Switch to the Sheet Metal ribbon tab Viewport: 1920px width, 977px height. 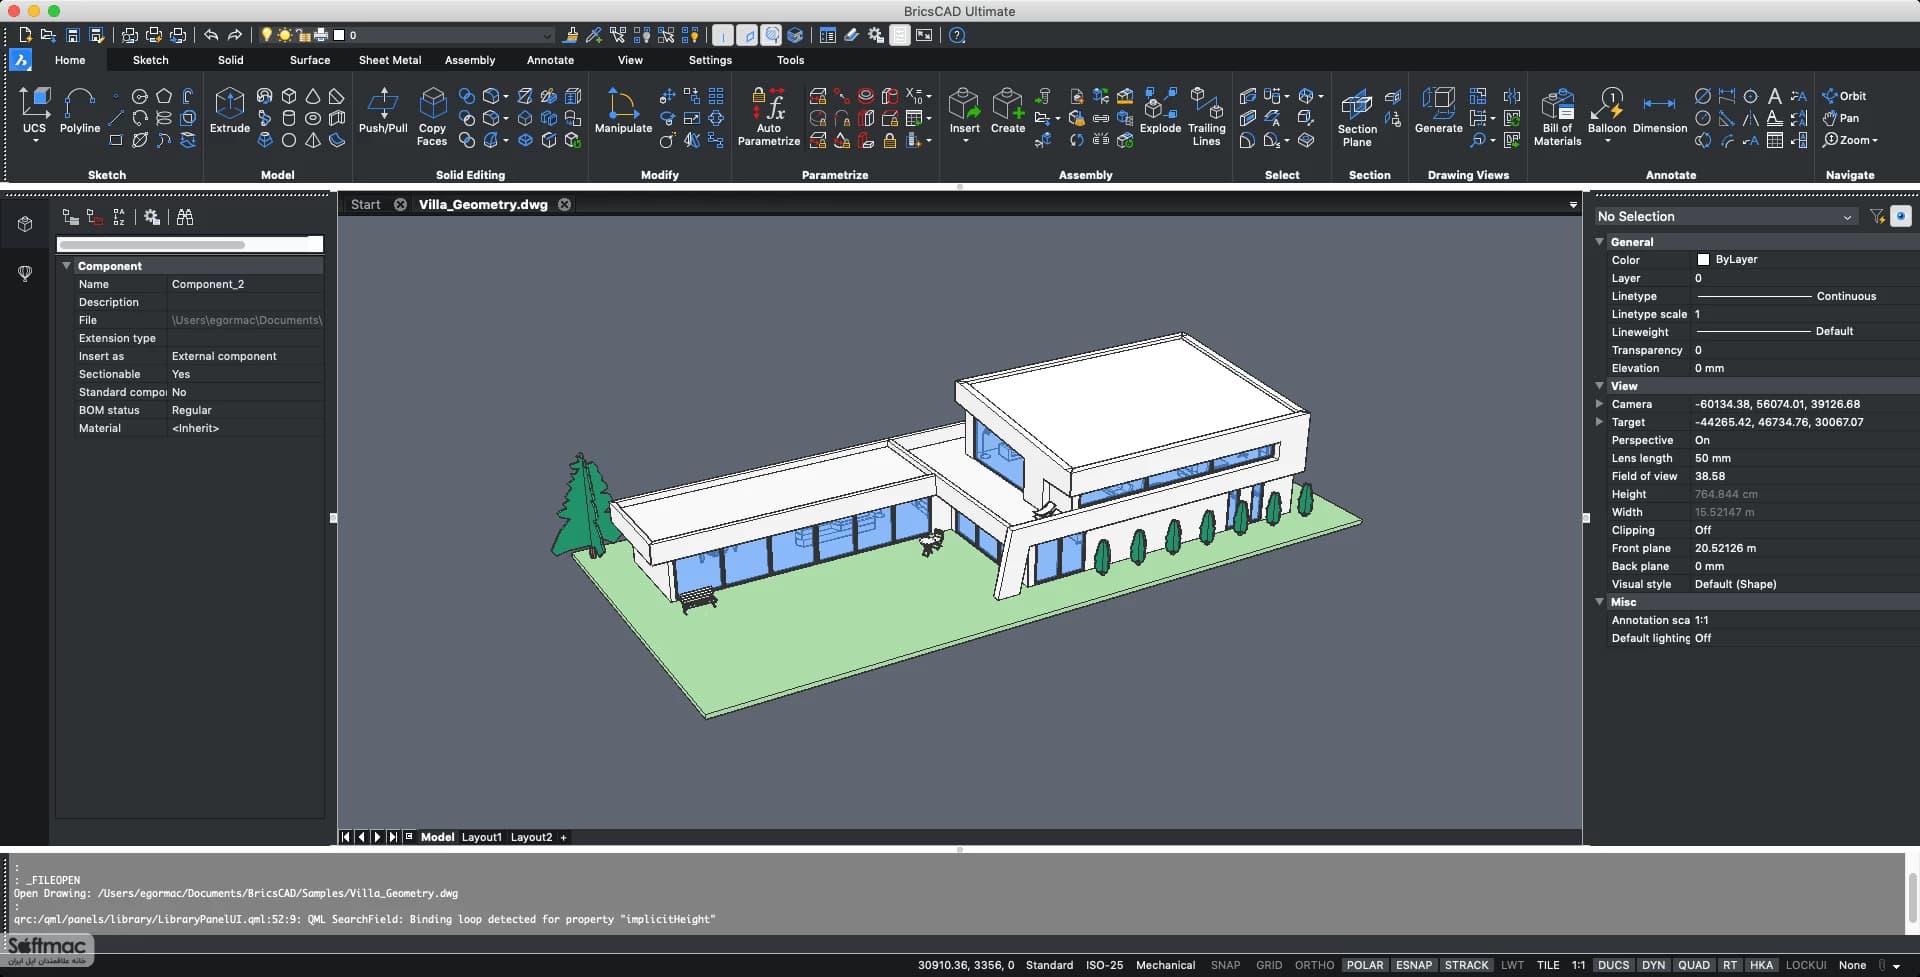(389, 60)
